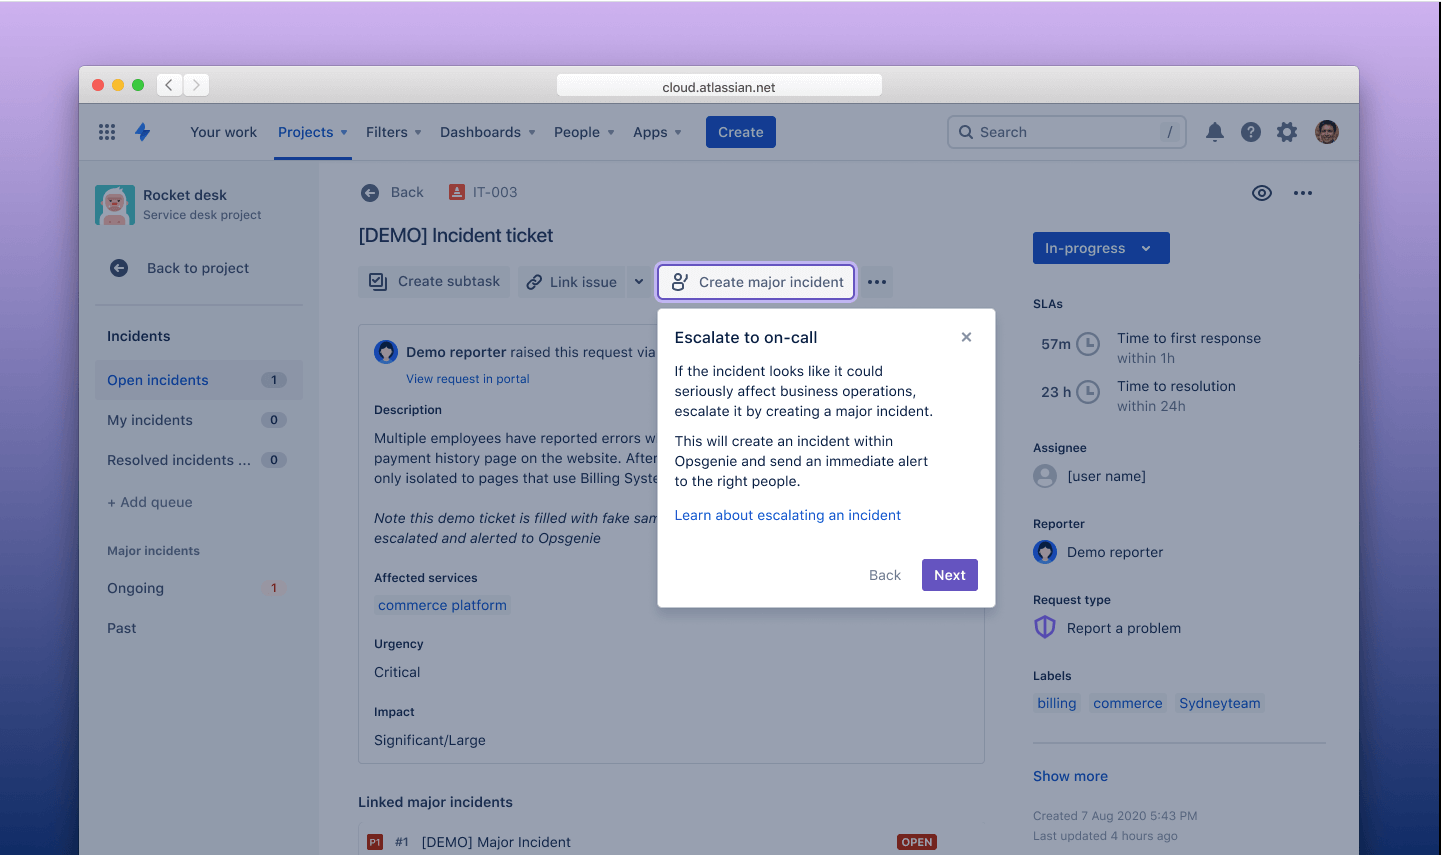Click the Jira lightning bolt logo

tap(143, 132)
